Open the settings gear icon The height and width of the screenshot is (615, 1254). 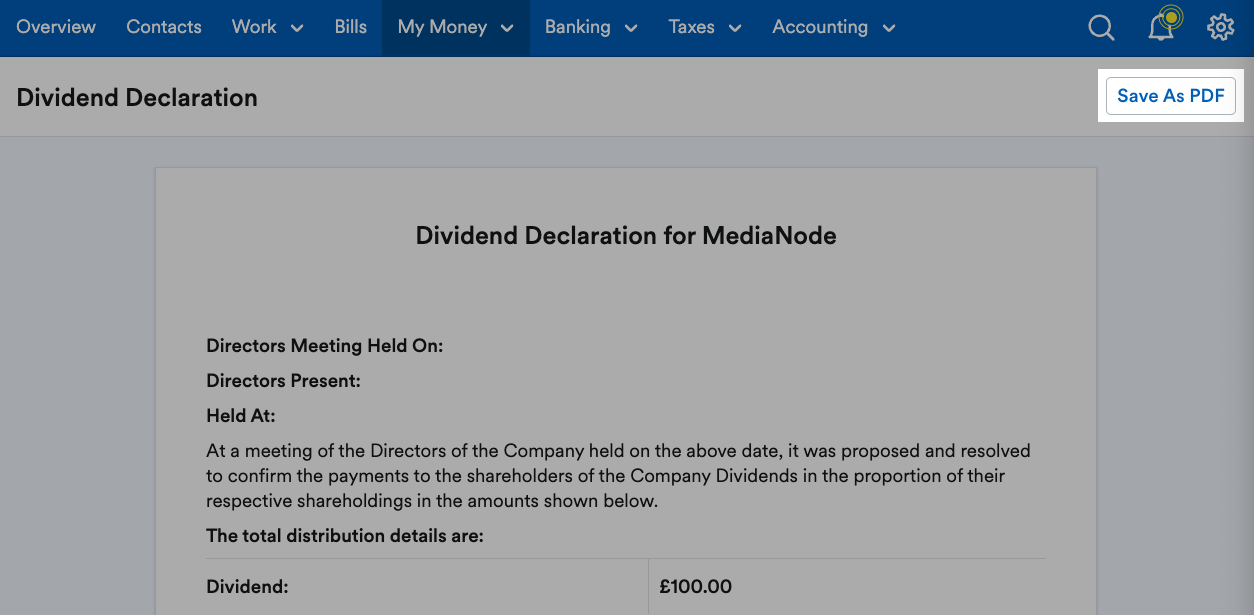tap(1221, 28)
